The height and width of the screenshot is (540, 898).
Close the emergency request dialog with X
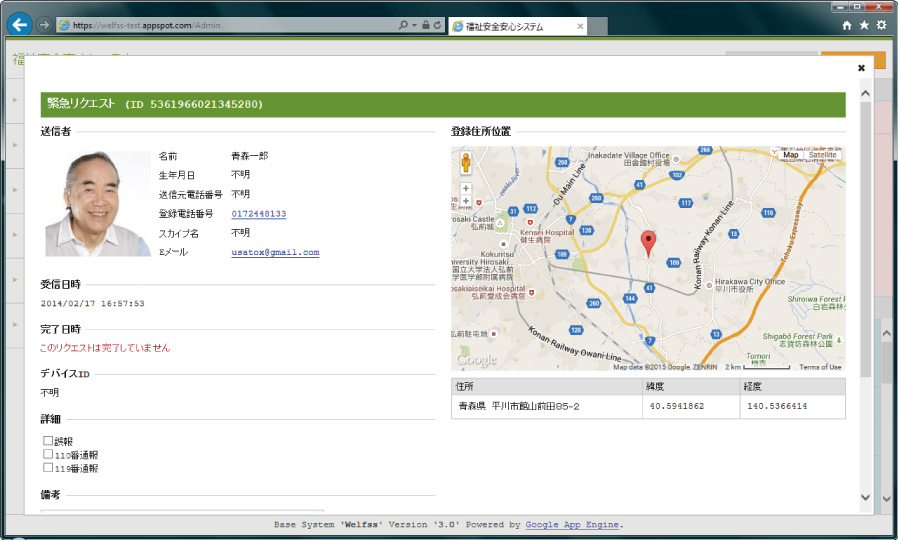(x=861, y=68)
